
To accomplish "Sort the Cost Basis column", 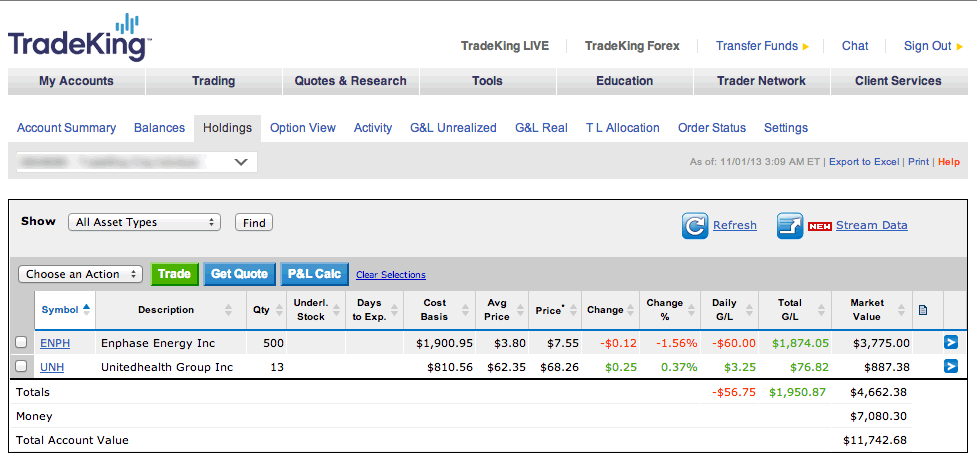I will [x=465, y=310].
